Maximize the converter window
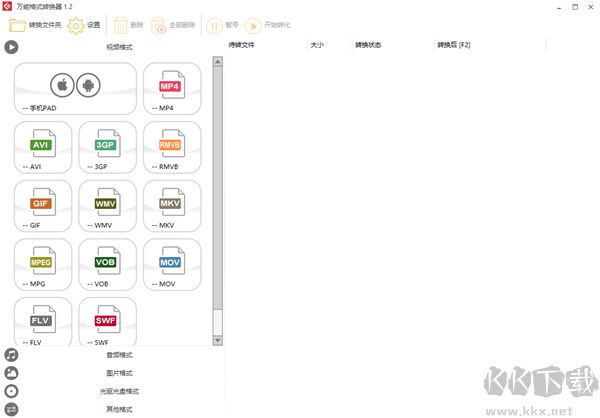Screen dimensions: 600x418 [x=575, y=7]
